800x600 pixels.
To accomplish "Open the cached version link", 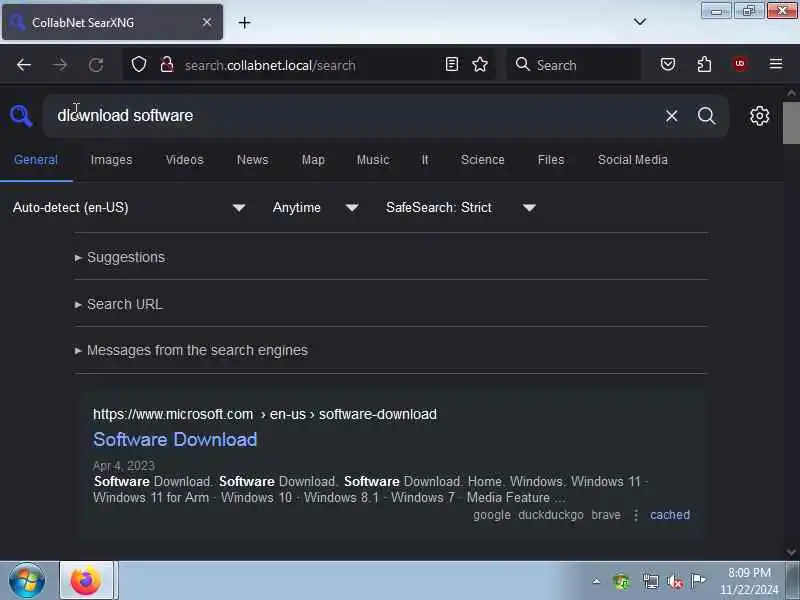I will (670, 515).
